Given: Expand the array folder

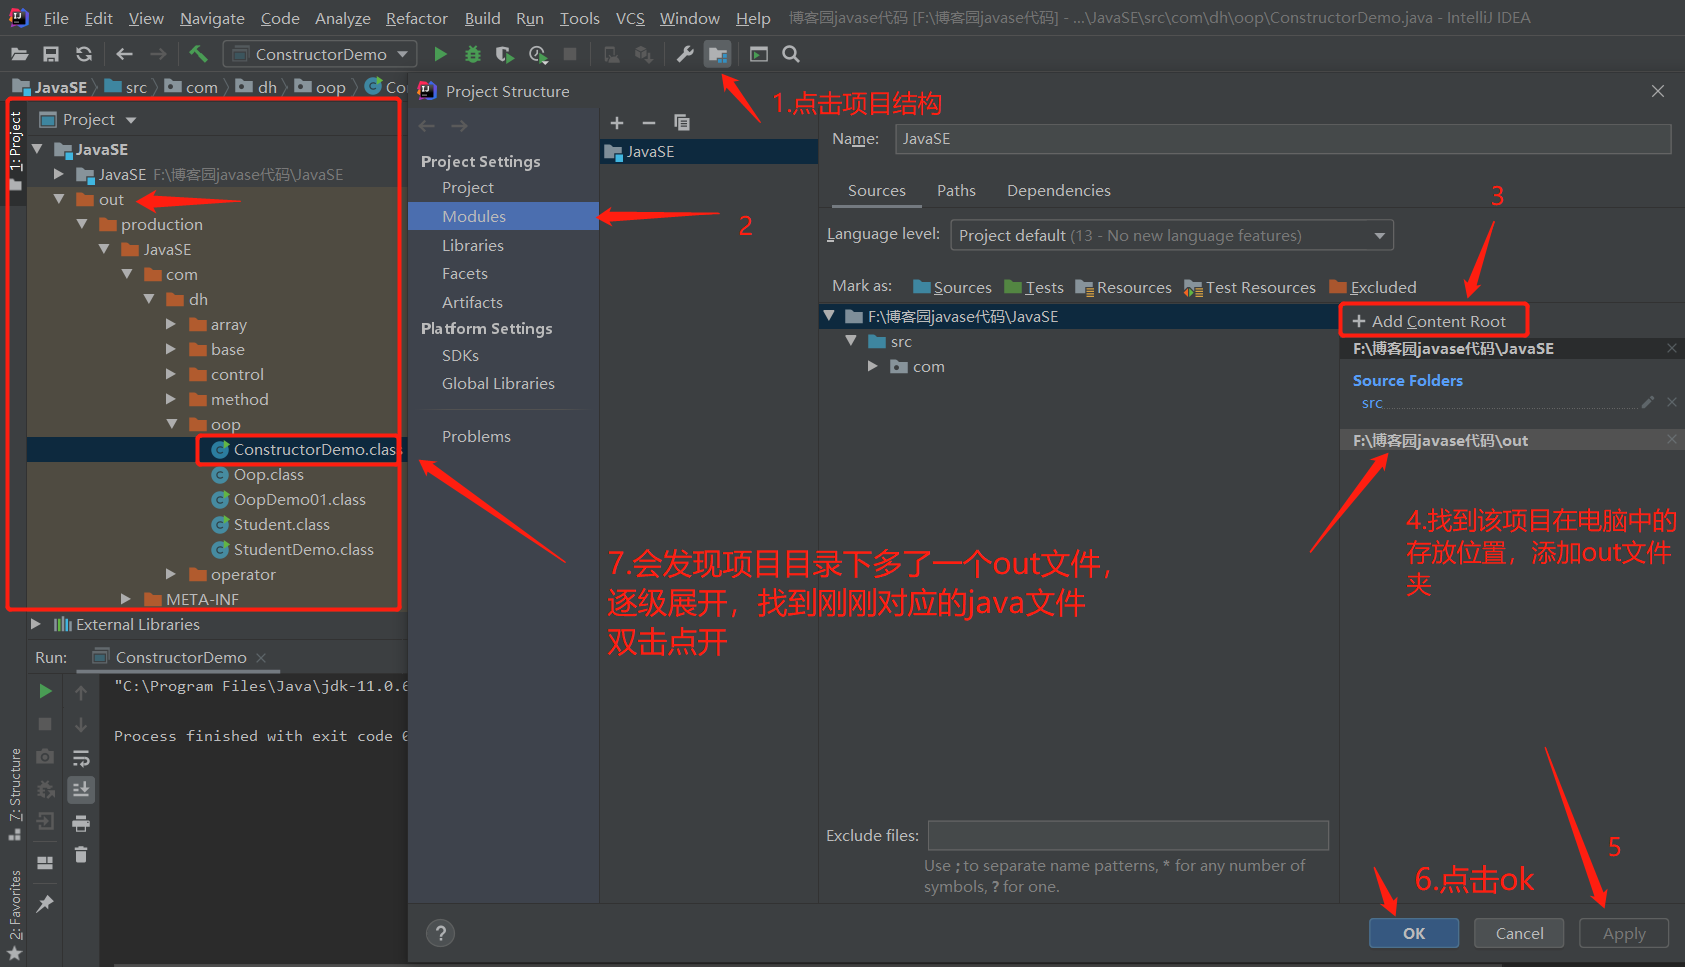Looking at the screenshot, I should click(x=170, y=324).
